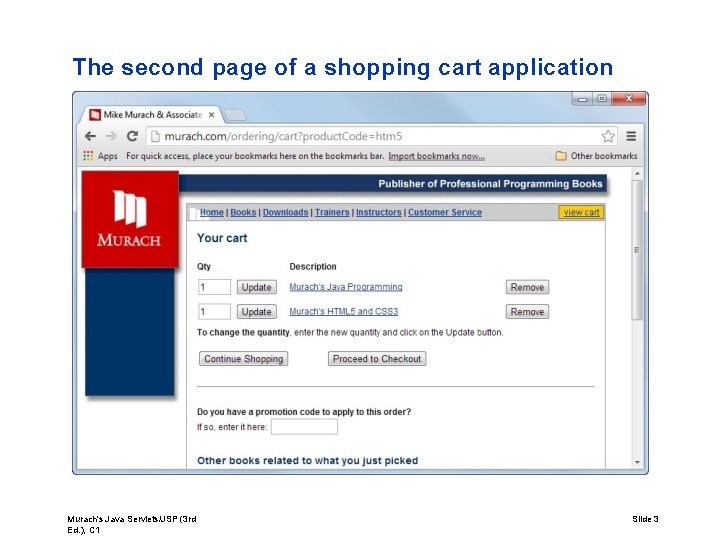
Task: Maximize the browser window
Action: click(602, 99)
